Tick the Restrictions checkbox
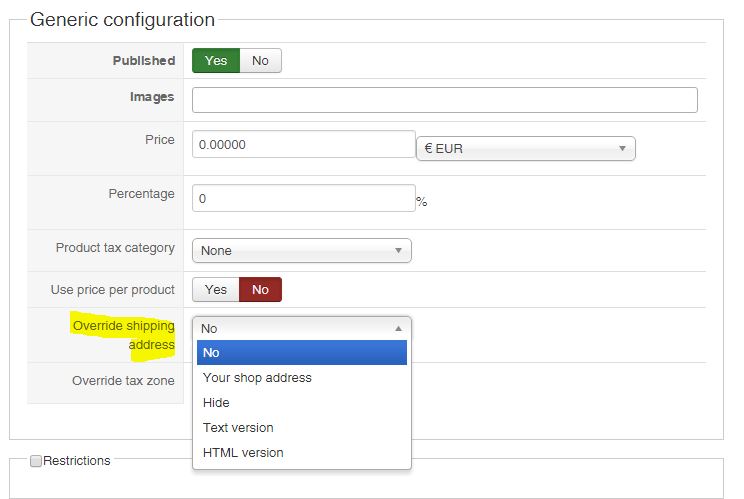 pos(36,461)
